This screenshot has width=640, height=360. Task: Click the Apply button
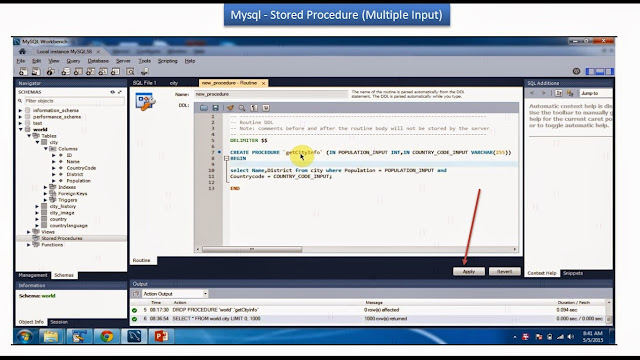coord(469,271)
